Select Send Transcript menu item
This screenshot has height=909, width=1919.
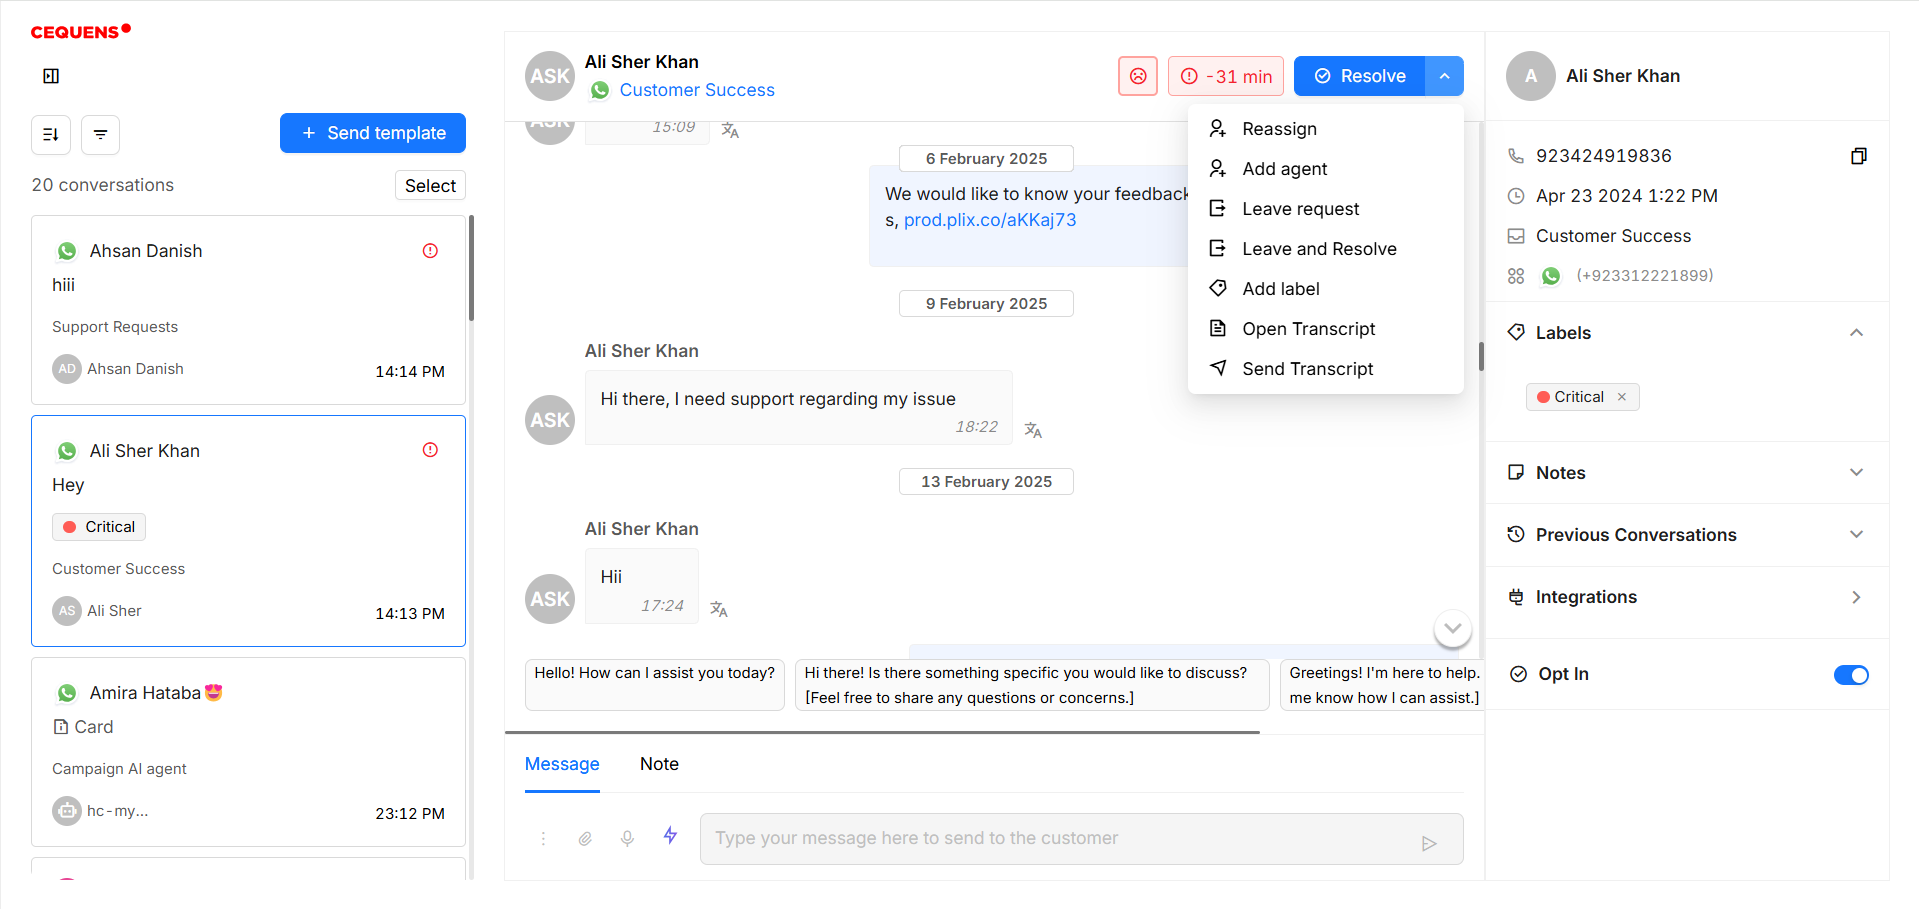coord(1325,369)
